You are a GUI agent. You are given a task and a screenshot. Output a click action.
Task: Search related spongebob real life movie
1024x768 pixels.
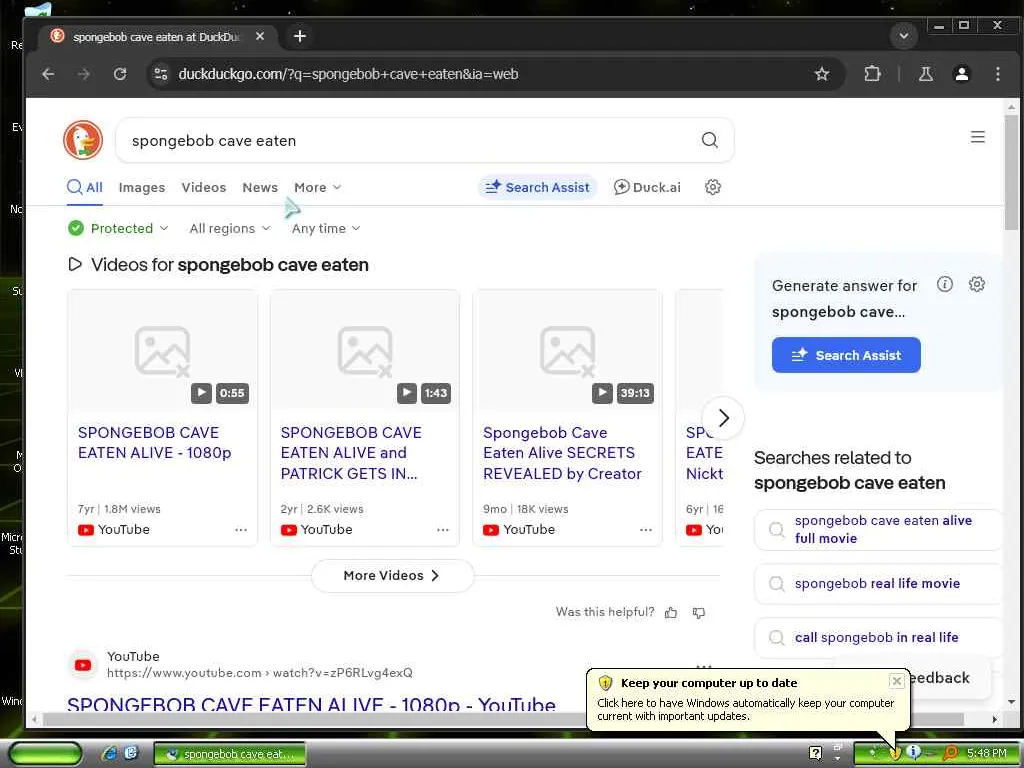click(x=878, y=584)
